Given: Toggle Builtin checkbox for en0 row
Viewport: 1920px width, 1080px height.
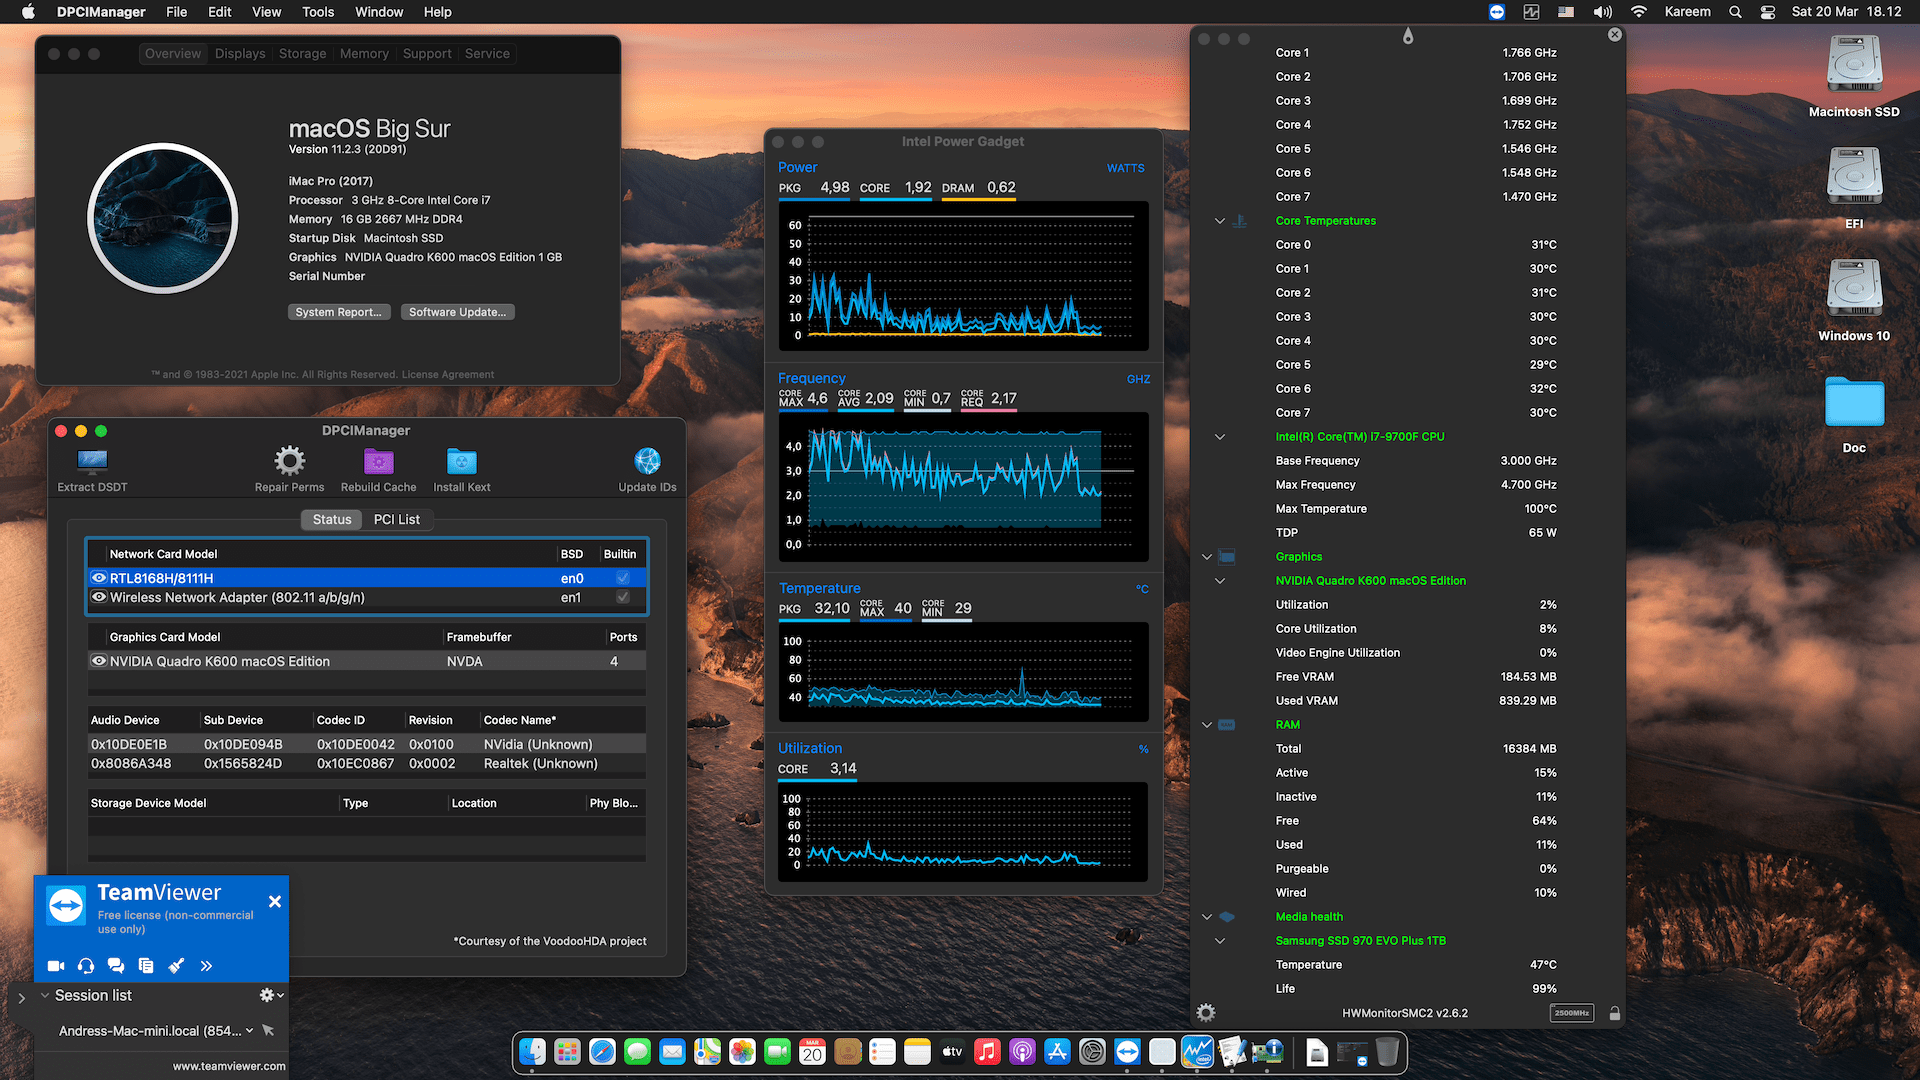Looking at the screenshot, I should 623,578.
